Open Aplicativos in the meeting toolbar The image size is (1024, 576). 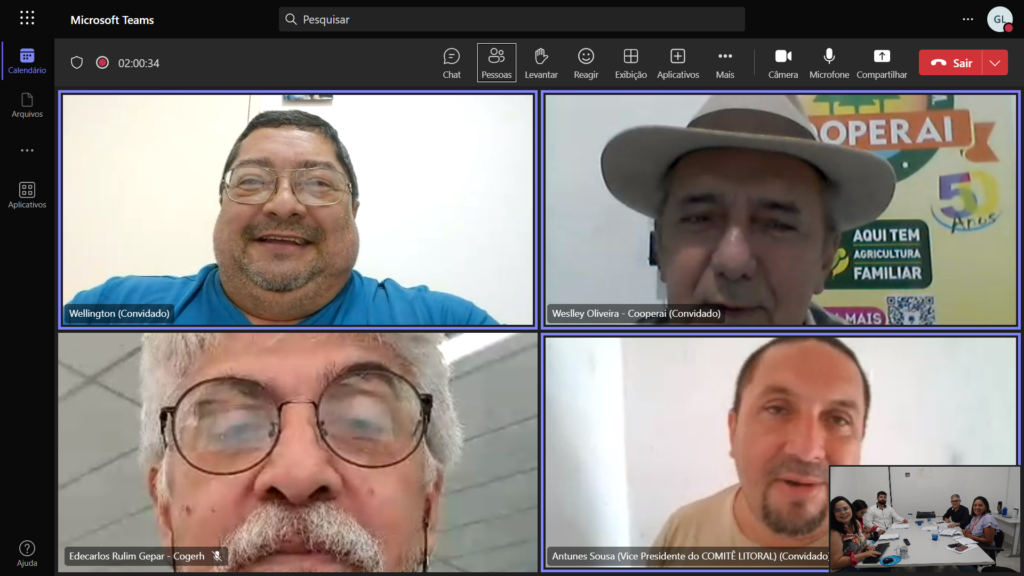[x=678, y=63]
